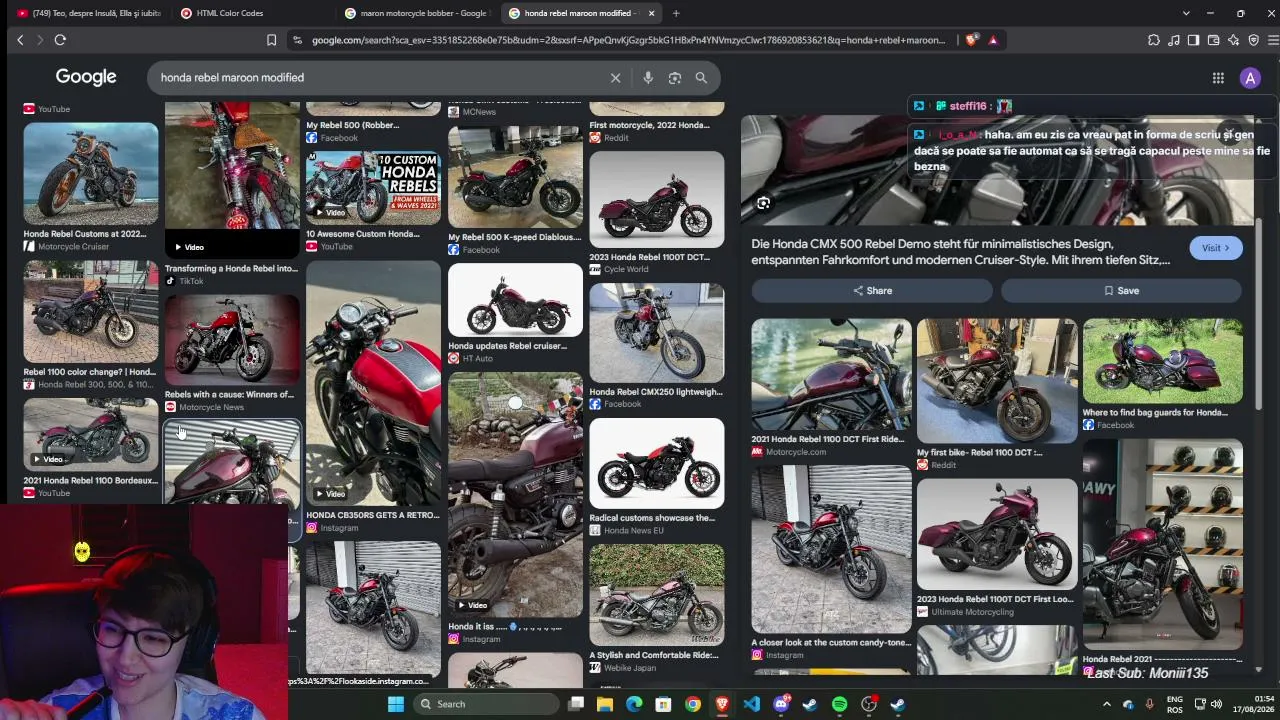
Task: Open the Google apps grid
Action: click(1218, 78)
